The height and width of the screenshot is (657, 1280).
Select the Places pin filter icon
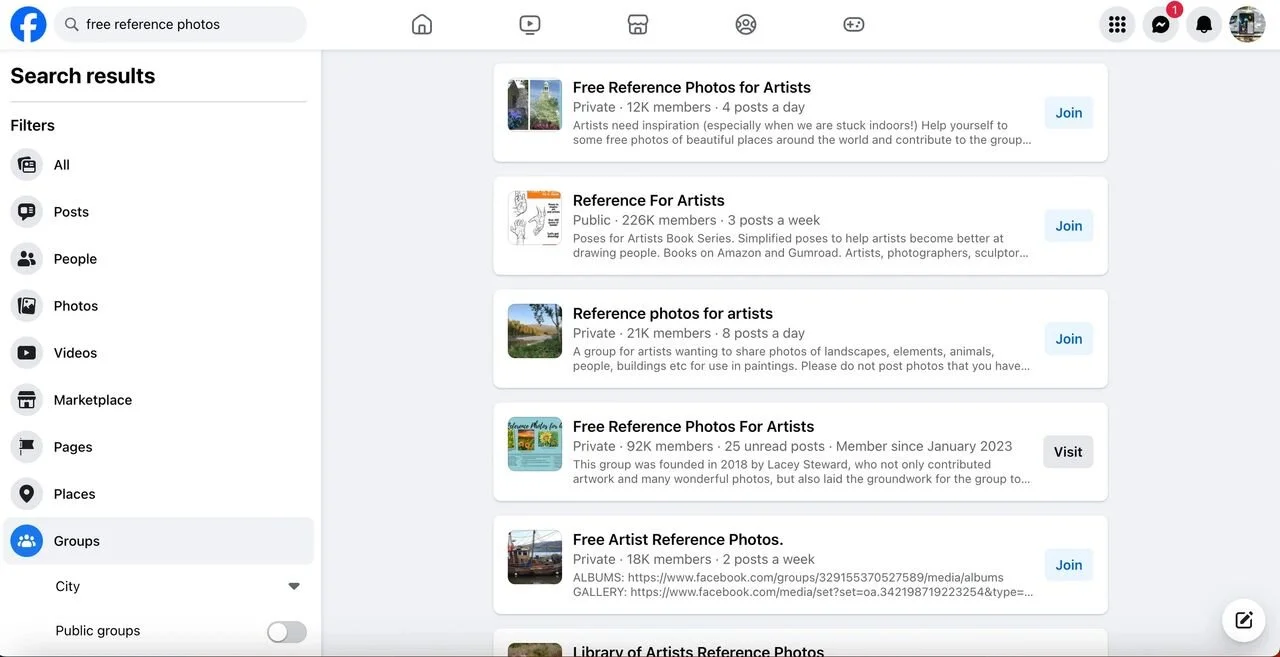click(27, 494)
